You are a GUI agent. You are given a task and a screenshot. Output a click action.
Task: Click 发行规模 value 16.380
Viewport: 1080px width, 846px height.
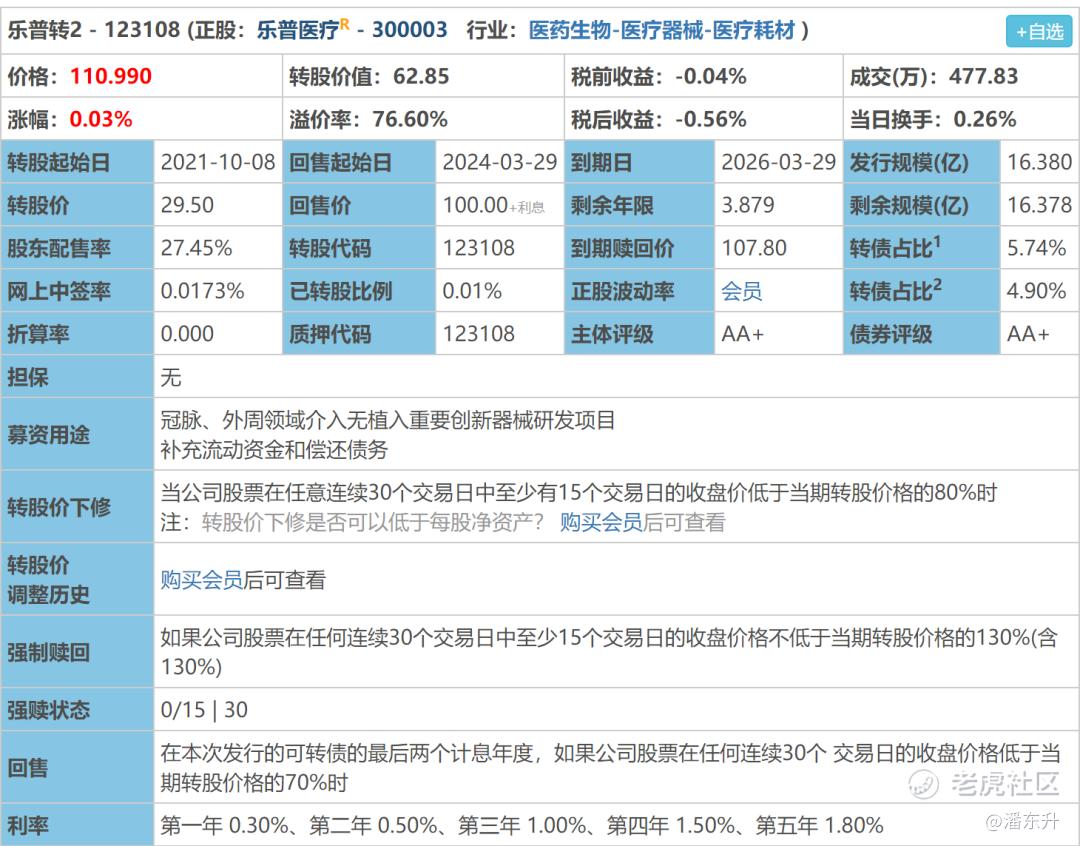pos(1039,163)
